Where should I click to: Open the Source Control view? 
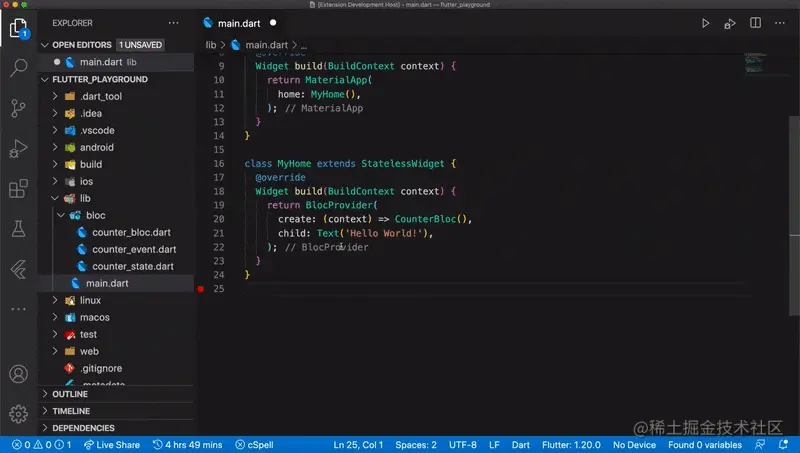pos(18,108)
